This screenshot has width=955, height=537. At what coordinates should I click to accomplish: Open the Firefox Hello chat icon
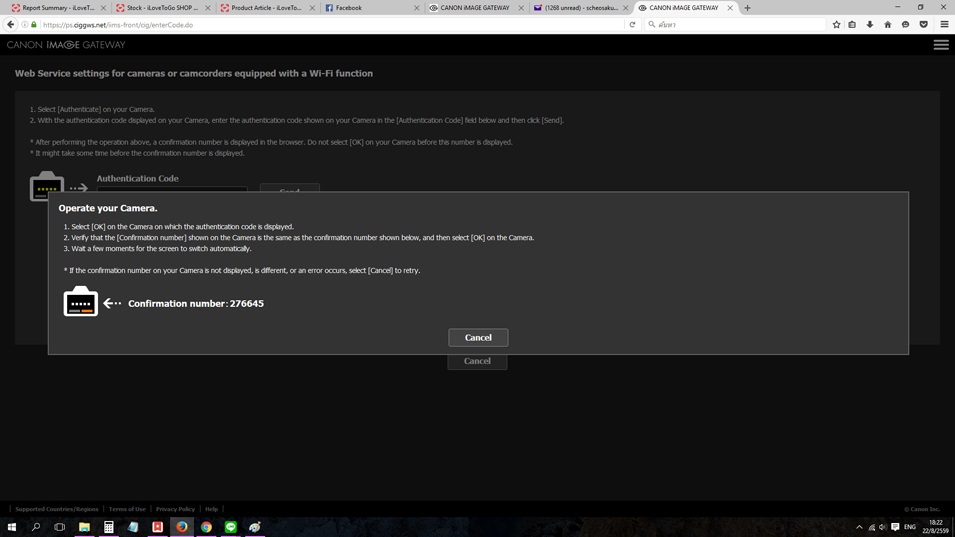906,24
